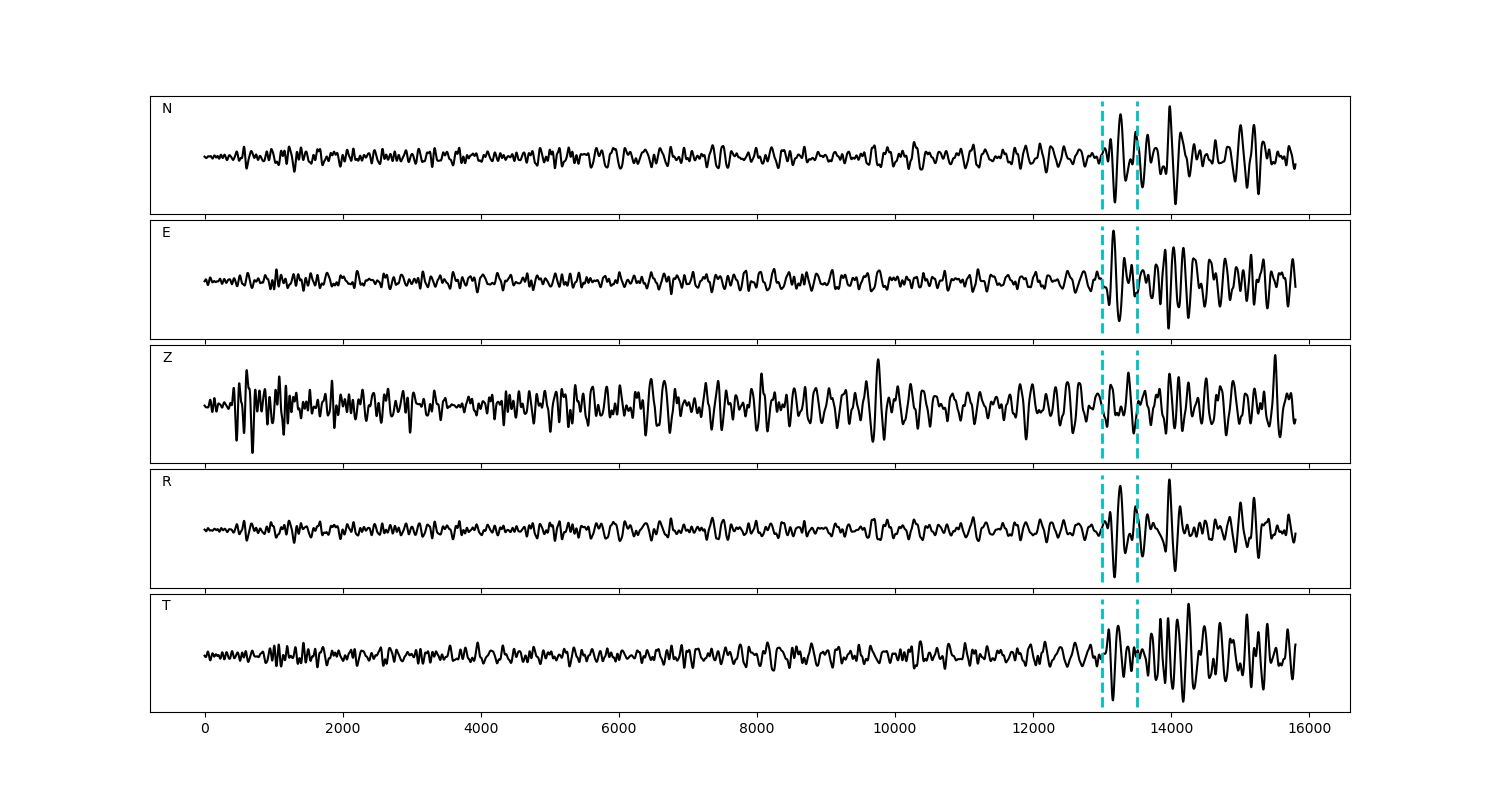The height and width of the screenshot is (800, 1500).
Task: Click the 12000 x-axis tick label
Action: [x=1033, y=730]
